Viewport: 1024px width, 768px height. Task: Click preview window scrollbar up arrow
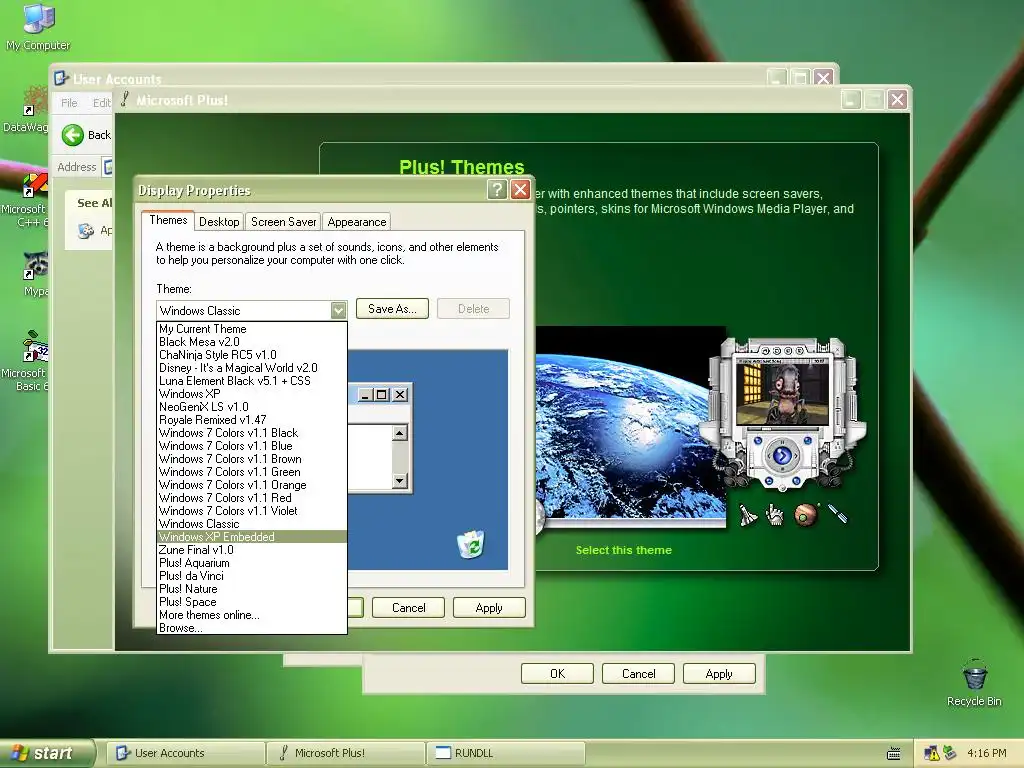[x=400, y=432]
